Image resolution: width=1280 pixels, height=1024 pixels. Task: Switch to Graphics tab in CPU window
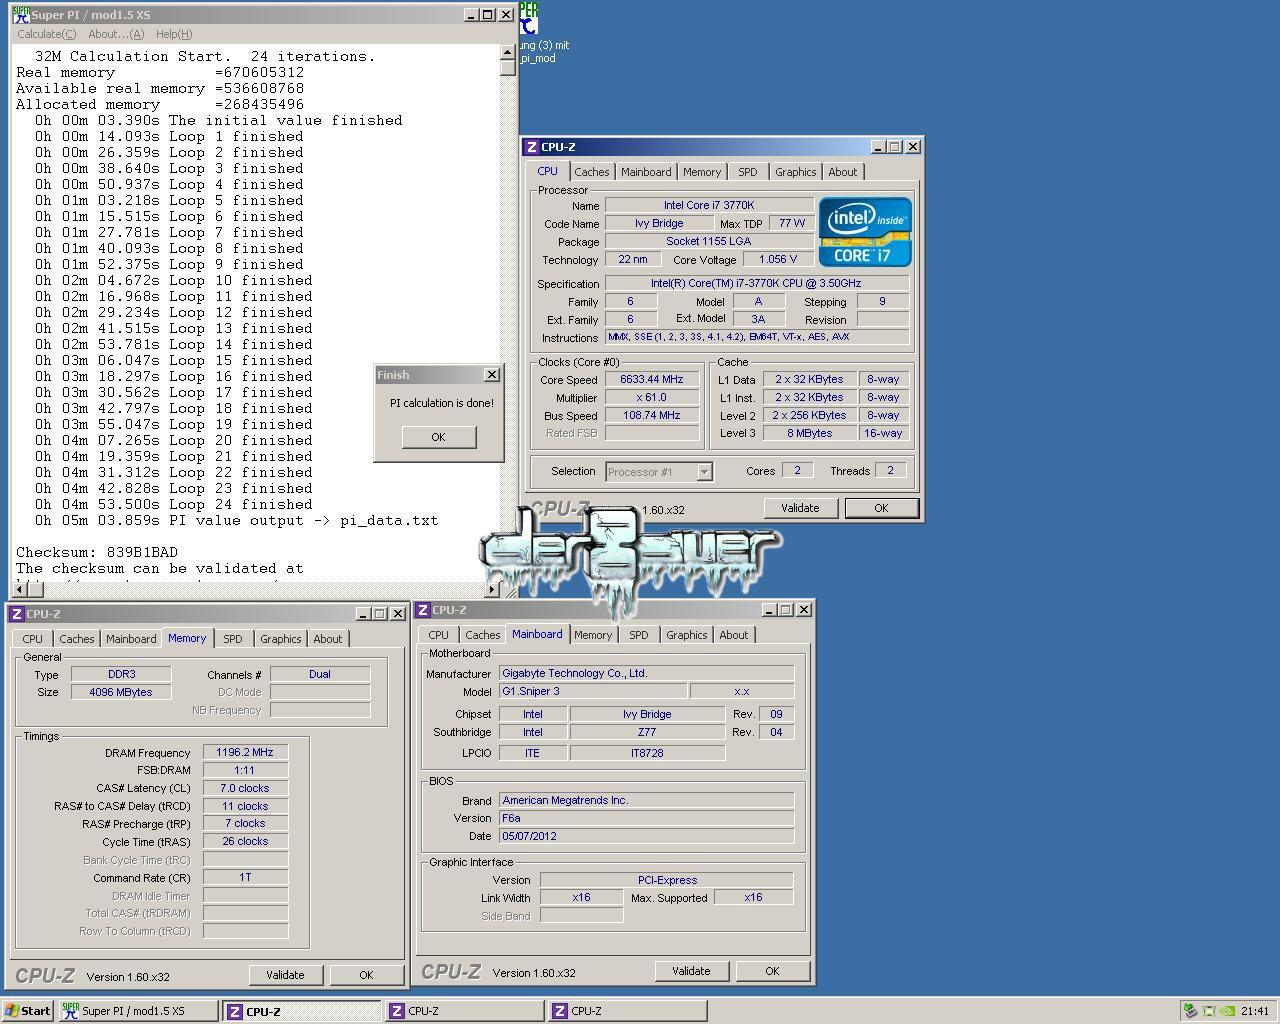pyautogui.click(x=796, y=172)
